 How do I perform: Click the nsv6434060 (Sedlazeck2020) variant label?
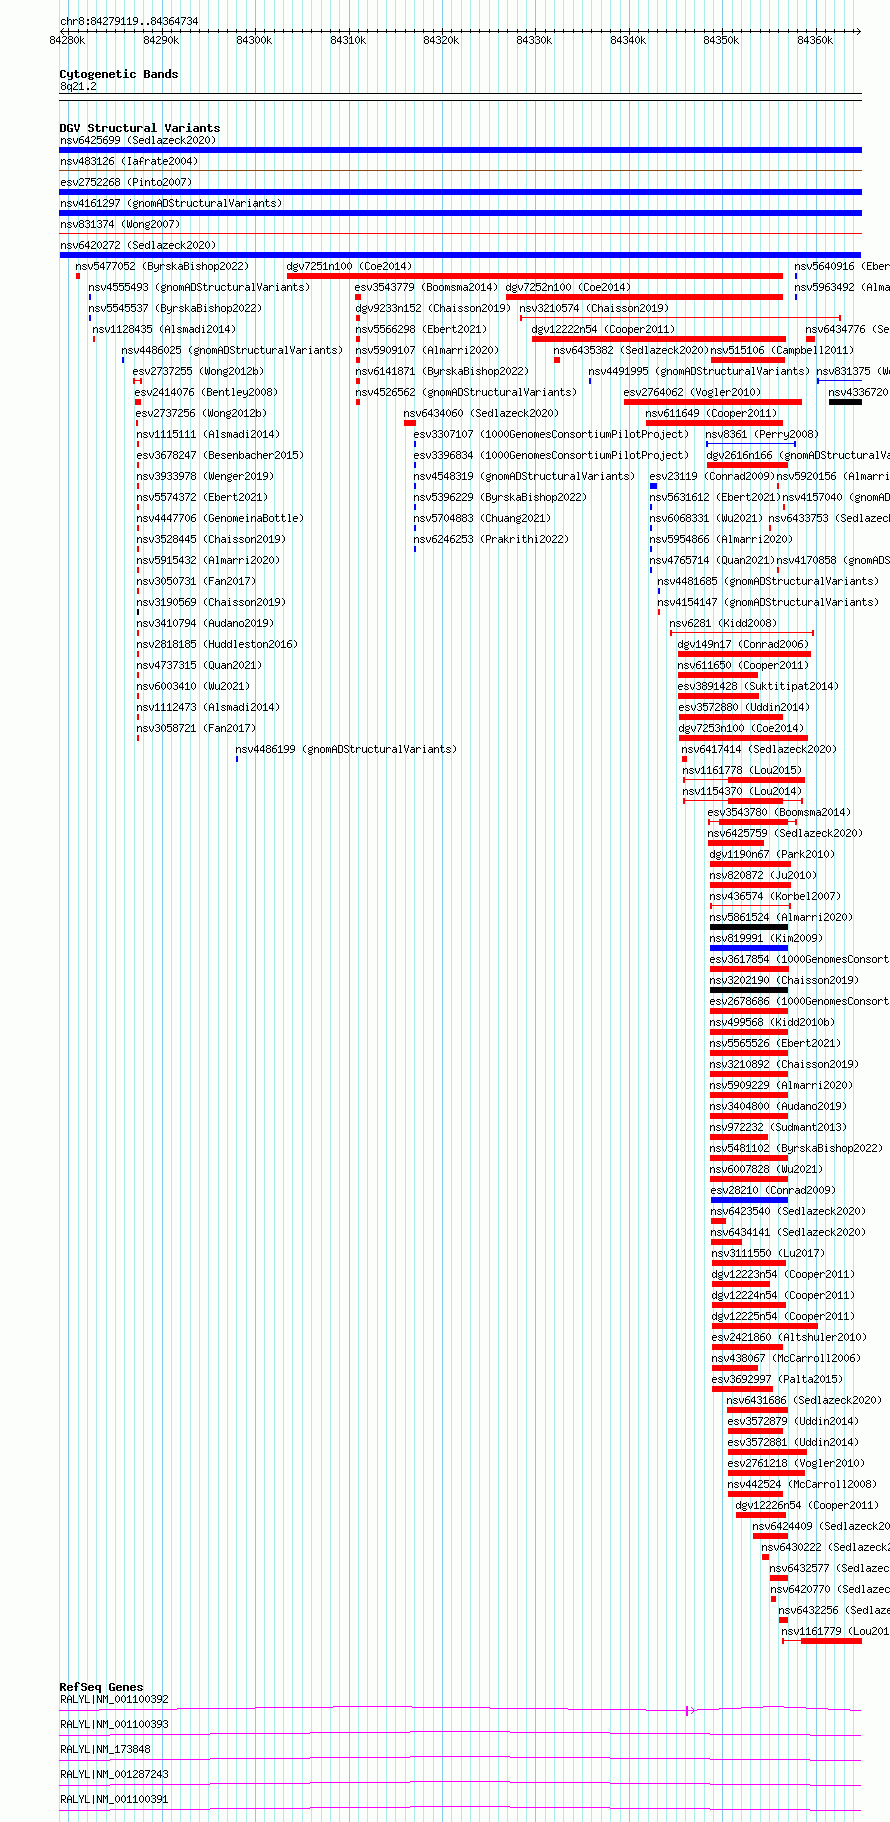pos(481,413)
